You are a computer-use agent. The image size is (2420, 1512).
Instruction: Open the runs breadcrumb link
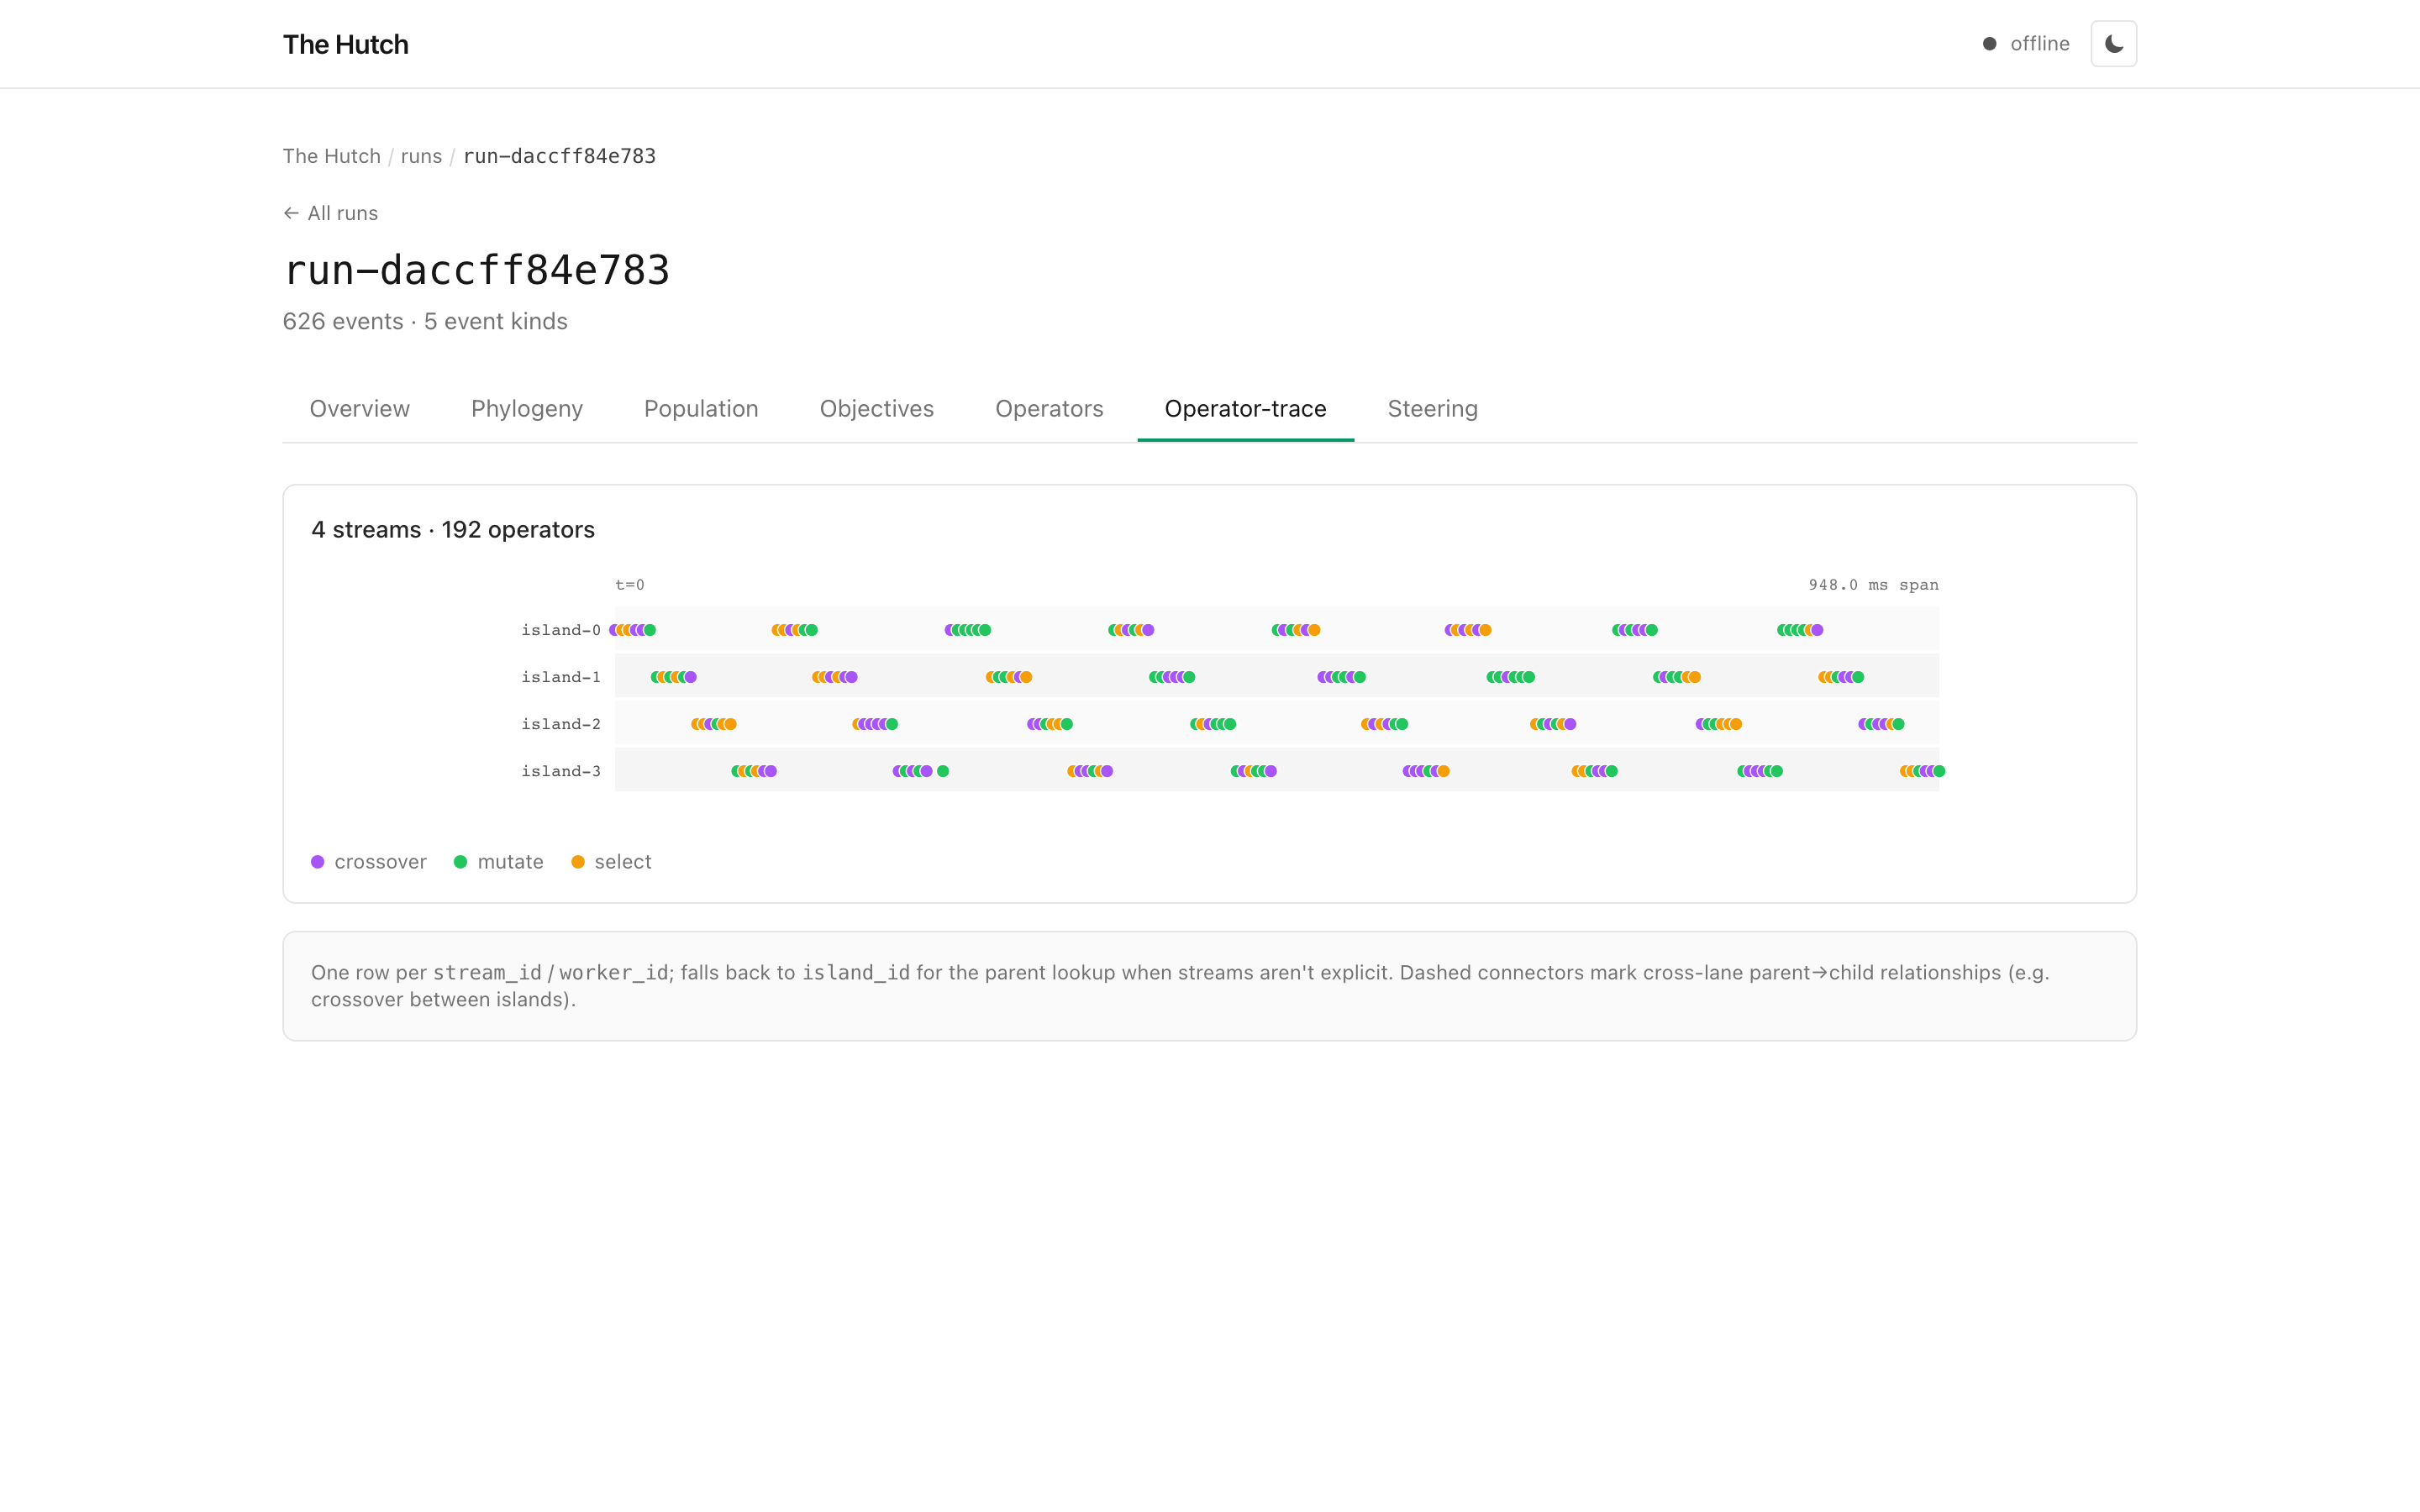421,156
